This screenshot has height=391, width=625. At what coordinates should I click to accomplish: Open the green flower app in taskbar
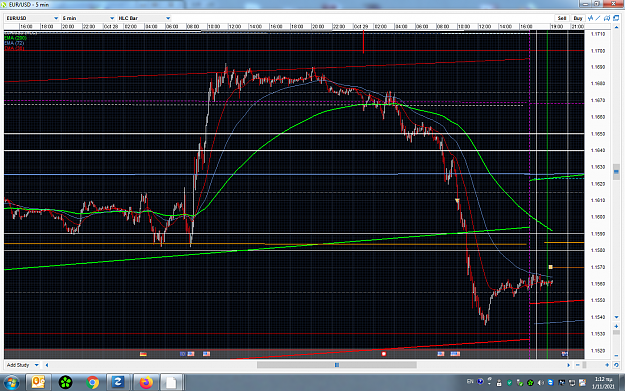click(65, 383)
